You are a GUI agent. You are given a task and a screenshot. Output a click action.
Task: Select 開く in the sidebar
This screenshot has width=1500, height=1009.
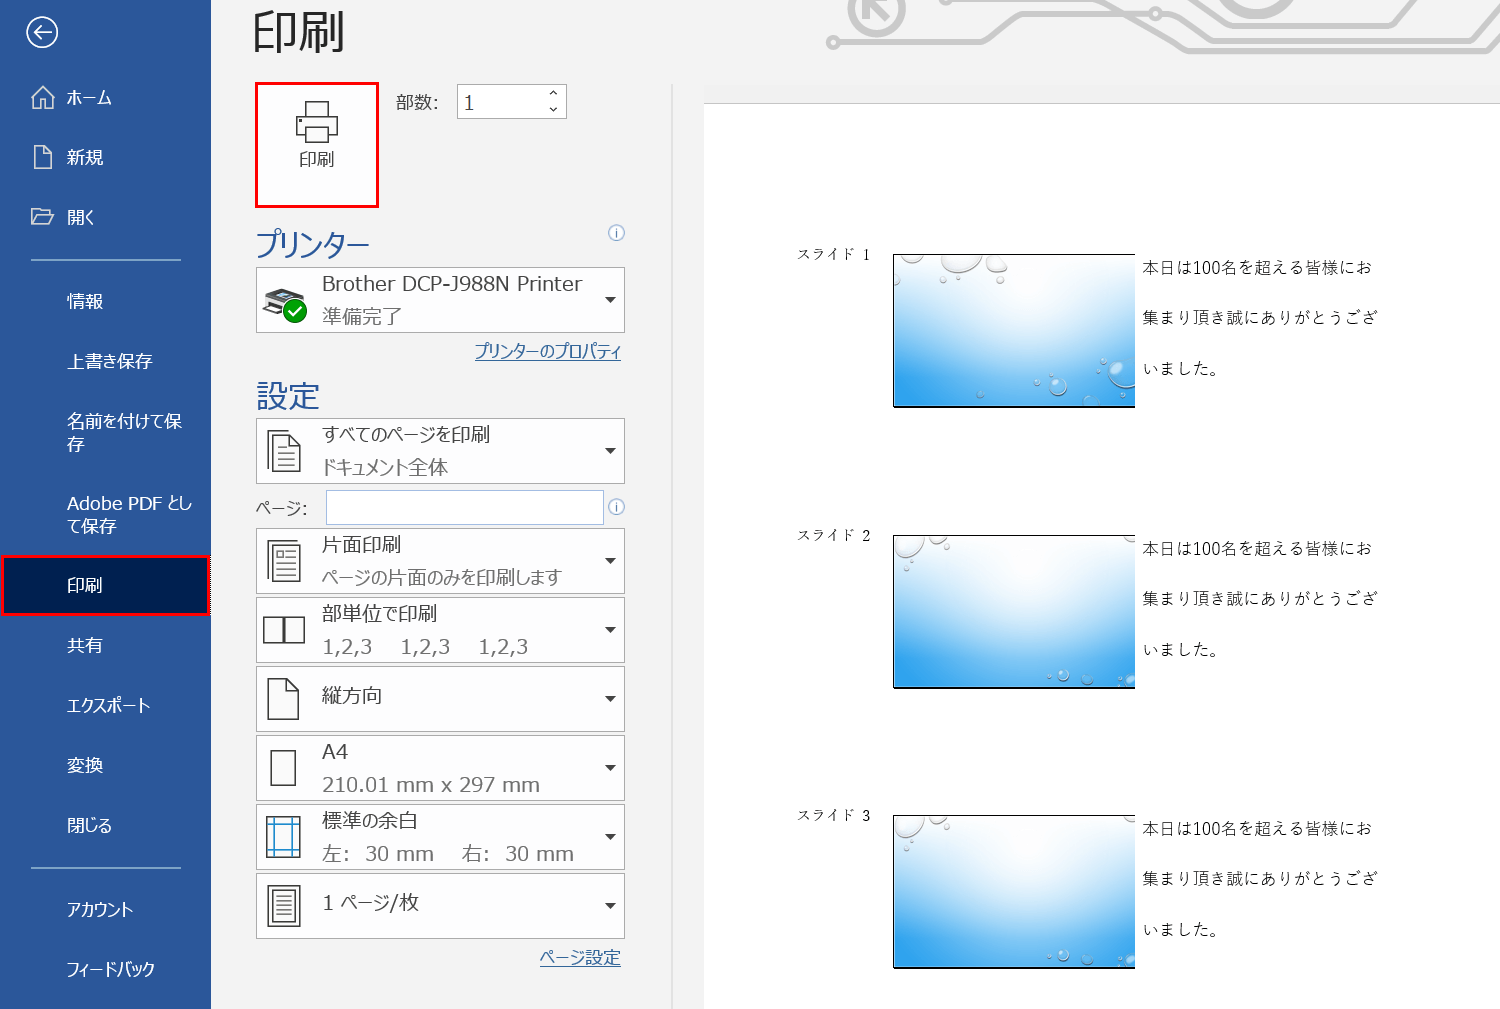pos(105,218)
